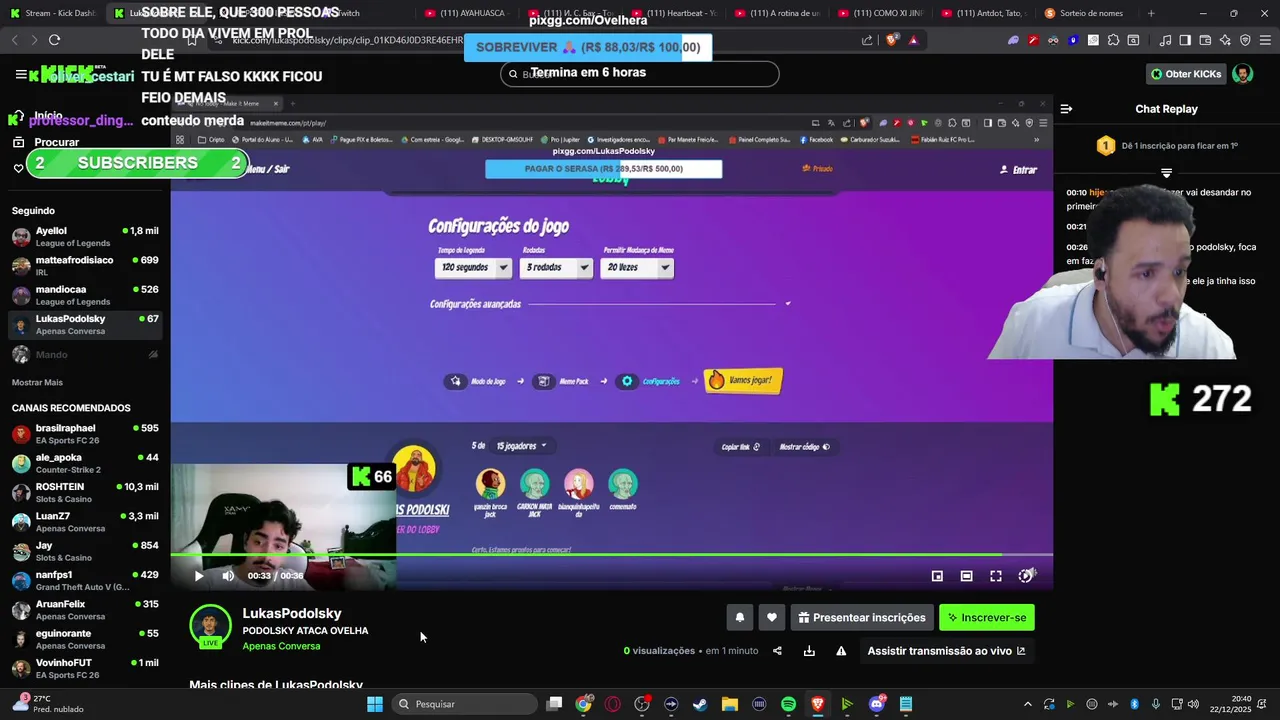Open Spotify from the taskbar
Screen dimensions: 1280x720
click(788, 704)
